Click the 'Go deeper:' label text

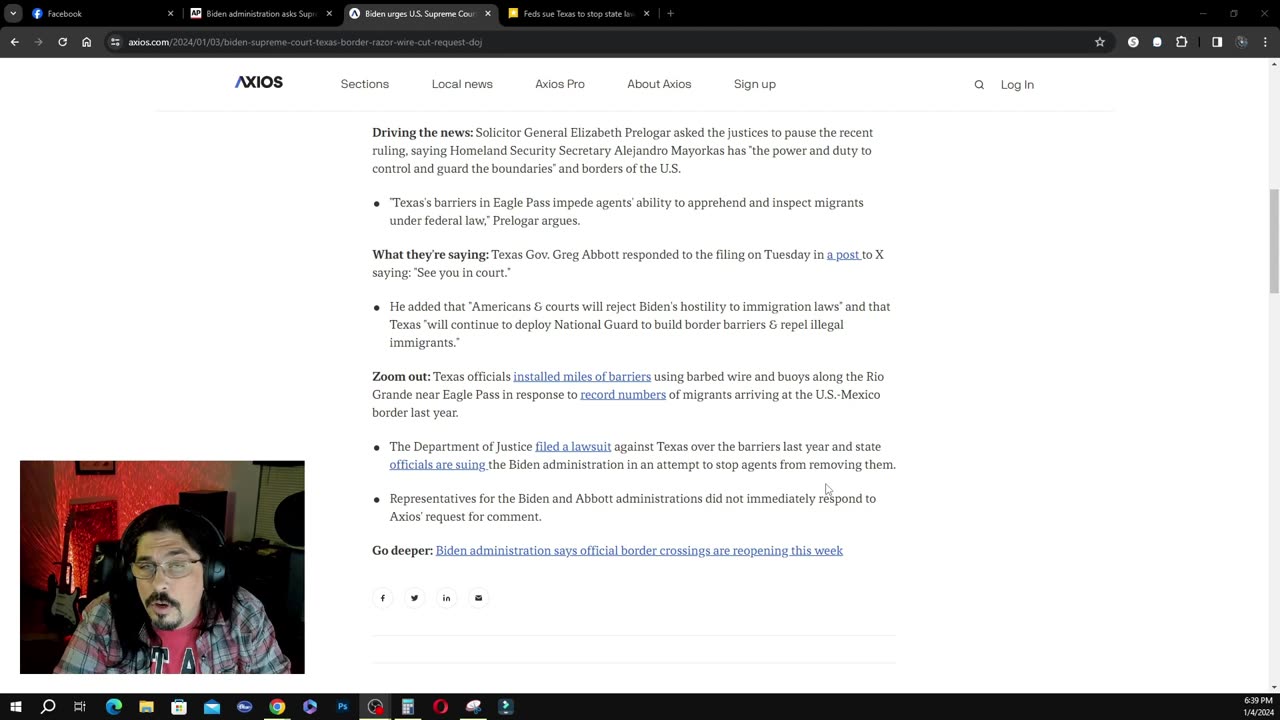coord(403,551)
